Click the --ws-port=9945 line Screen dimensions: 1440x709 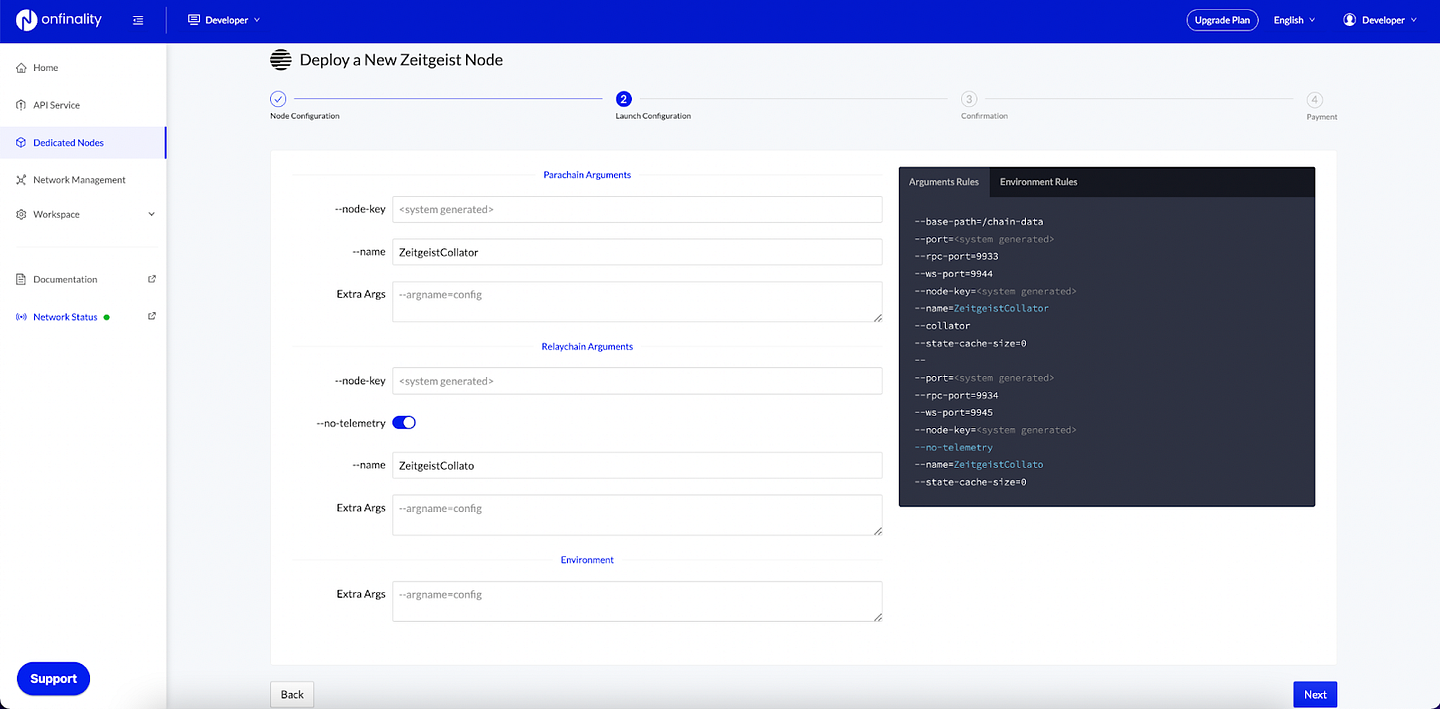tap(953, 413)
